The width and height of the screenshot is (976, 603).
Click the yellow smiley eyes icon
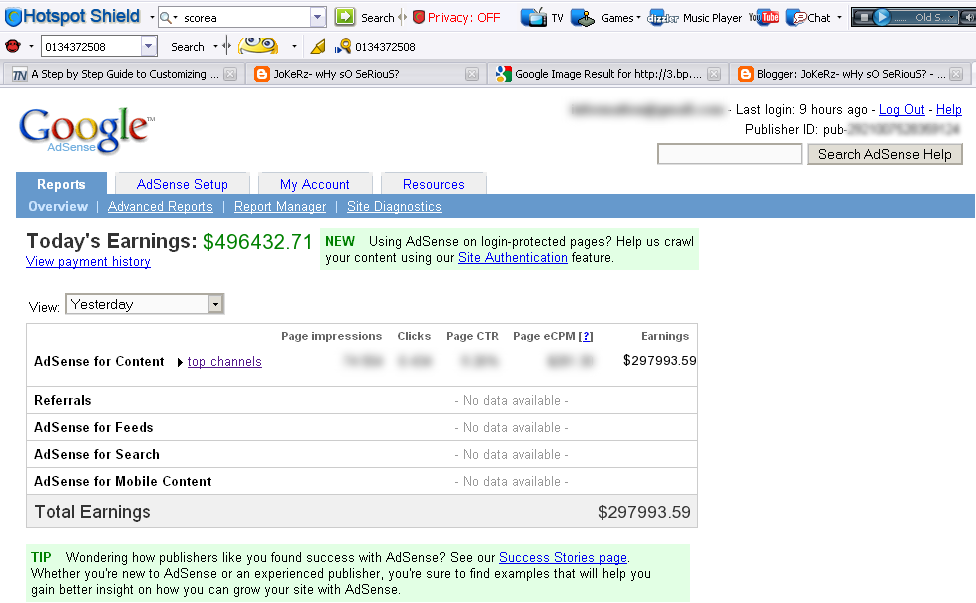[x=258, y=45]
